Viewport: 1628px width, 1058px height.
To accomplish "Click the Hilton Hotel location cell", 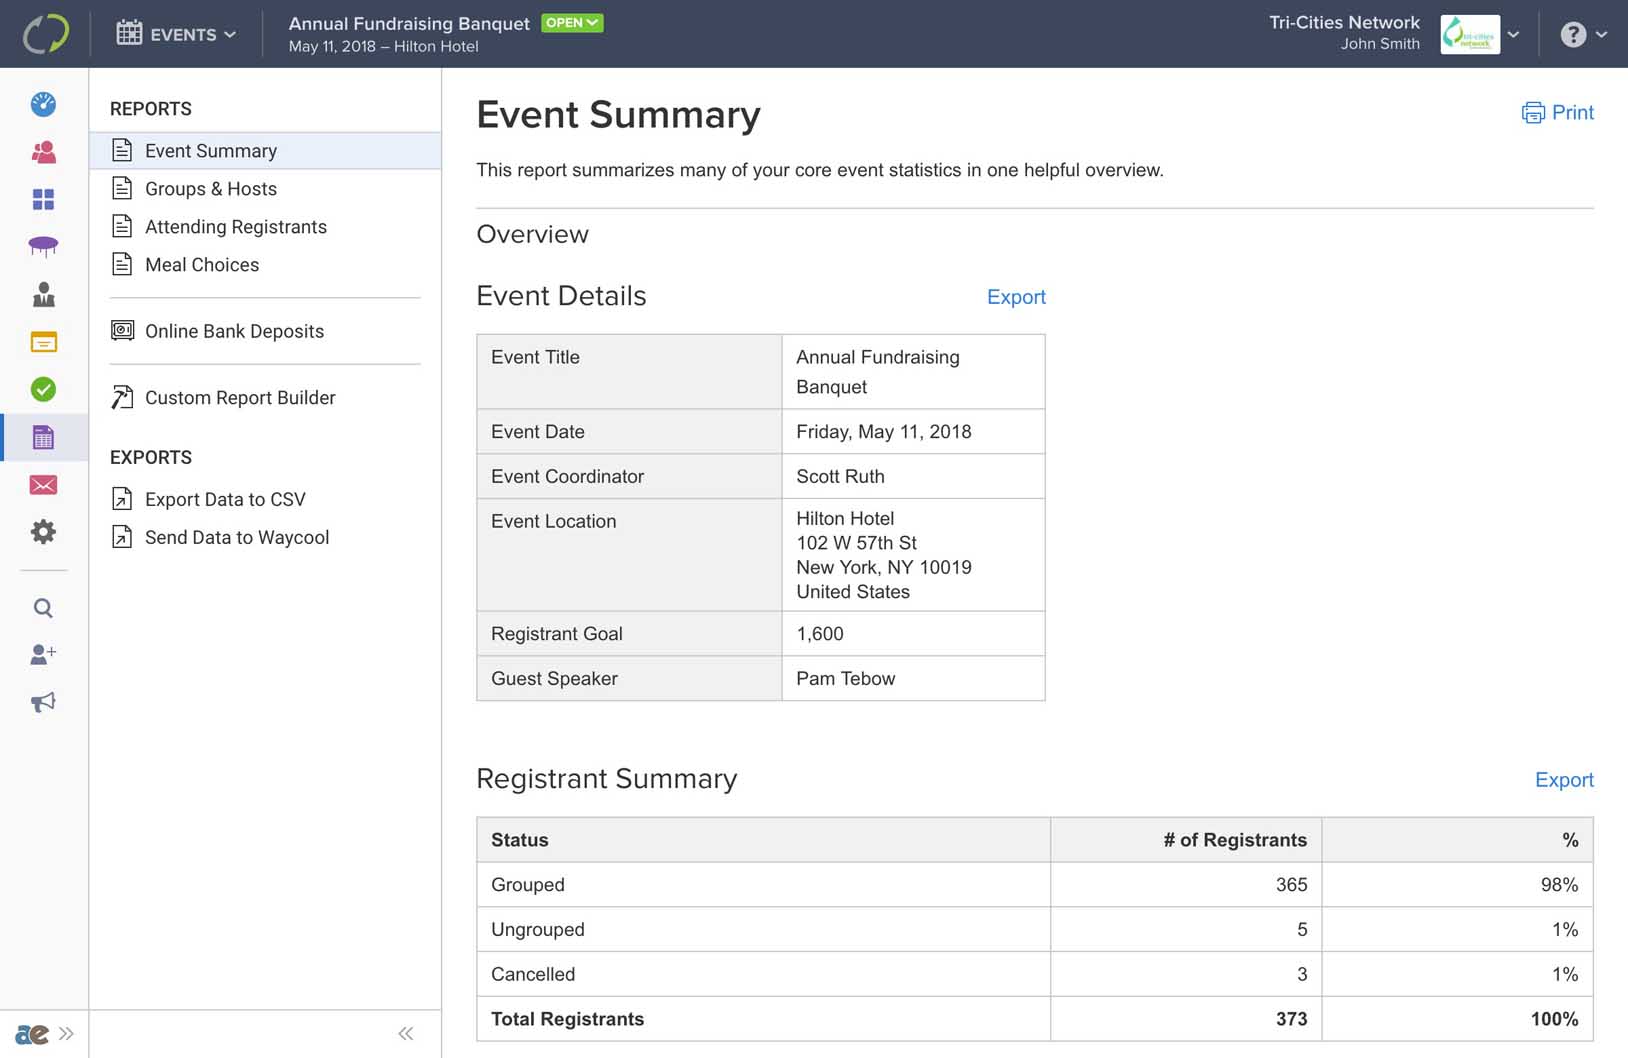I will 913,555.
